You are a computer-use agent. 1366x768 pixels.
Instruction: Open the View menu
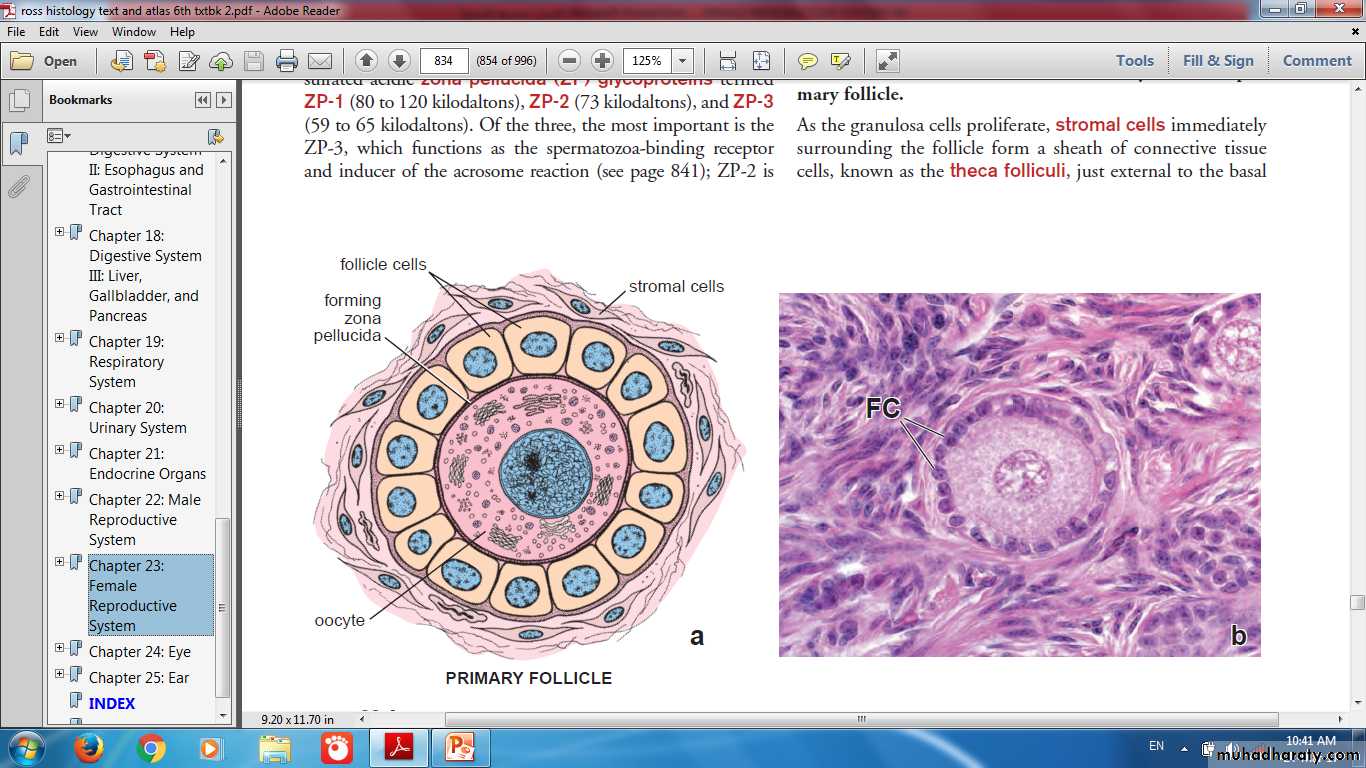pyautogui.click(x=85, y=32)
